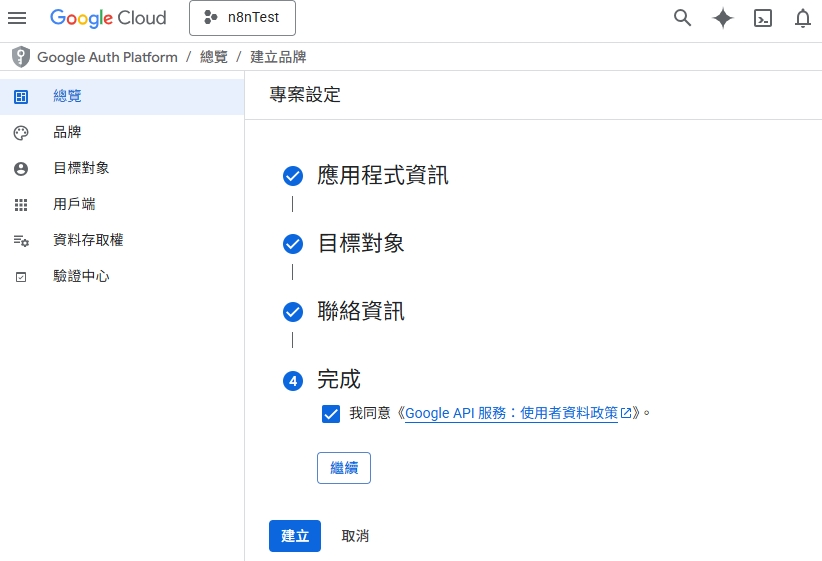Select 用戶端 in the sidebar

[x=122, y=204]
